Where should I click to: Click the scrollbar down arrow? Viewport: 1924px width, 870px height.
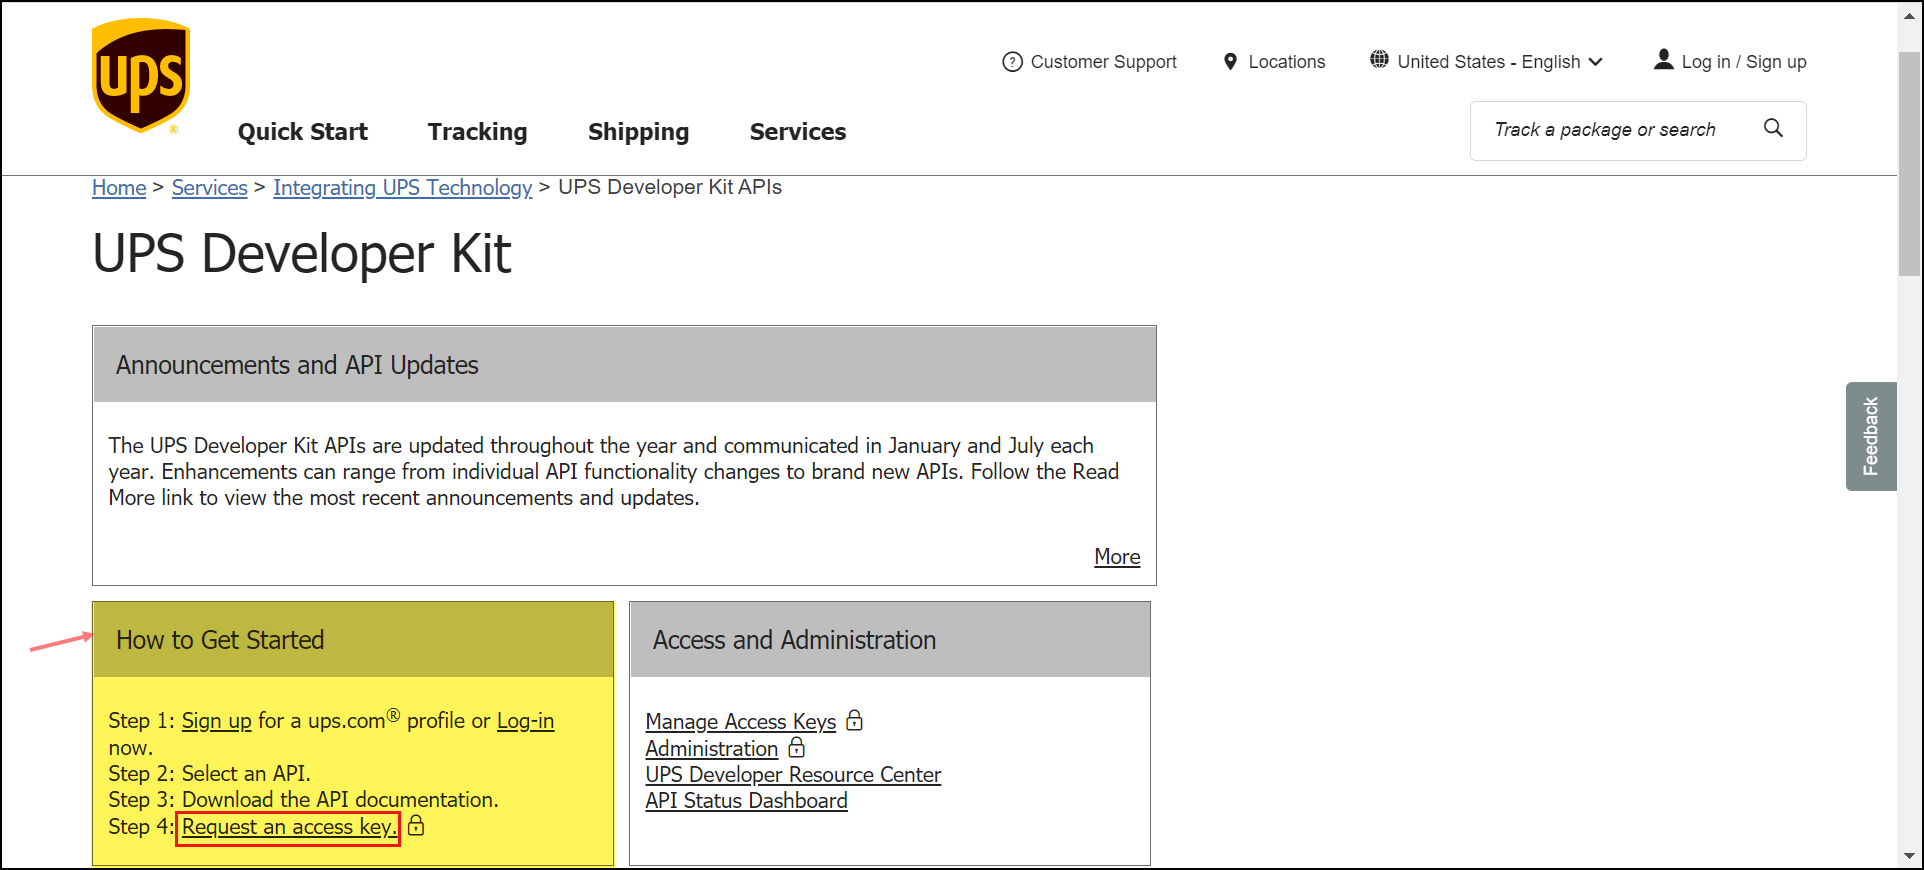[x=1909, y=856]
